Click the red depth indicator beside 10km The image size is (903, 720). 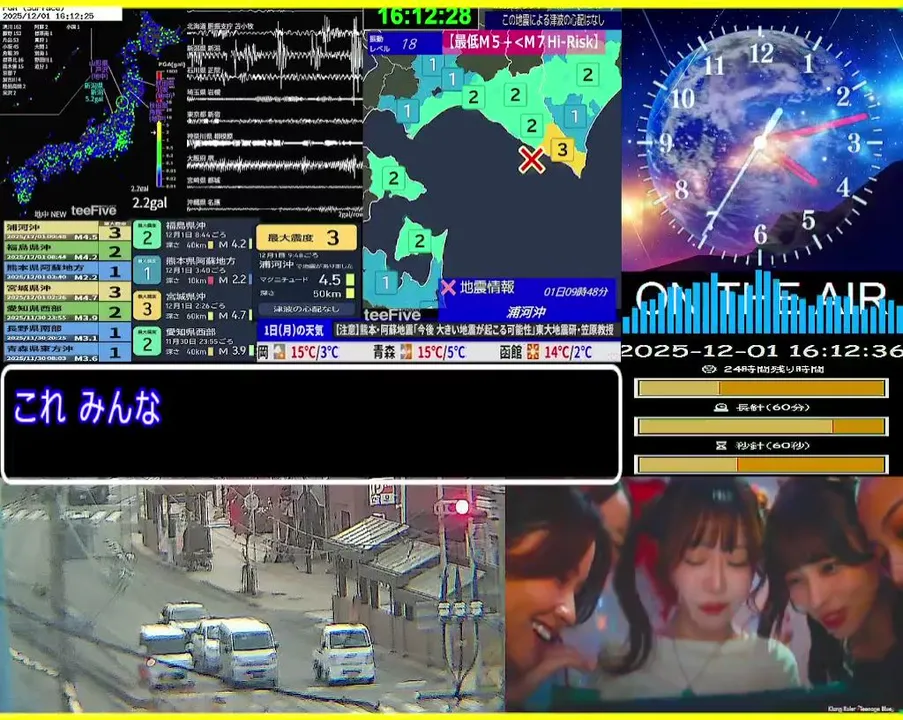pyautogui.click(x=211, y=280)
